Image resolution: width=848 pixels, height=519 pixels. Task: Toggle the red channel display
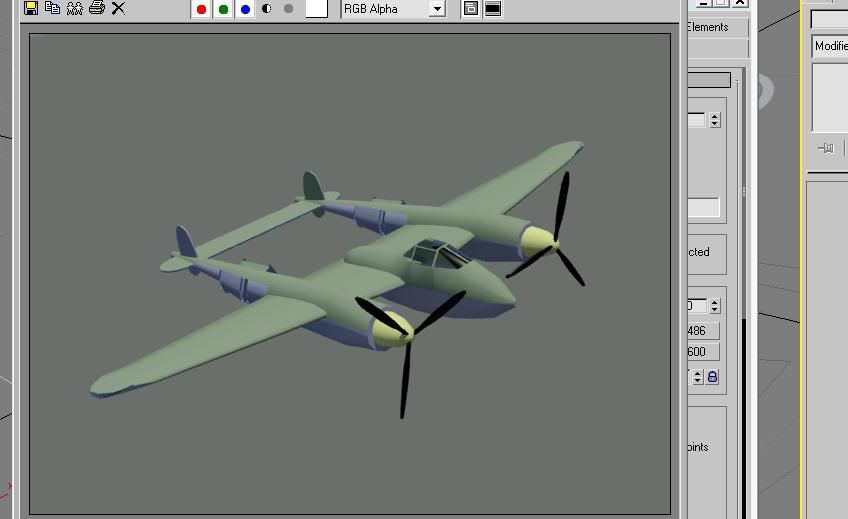click(x=201, y=9)
